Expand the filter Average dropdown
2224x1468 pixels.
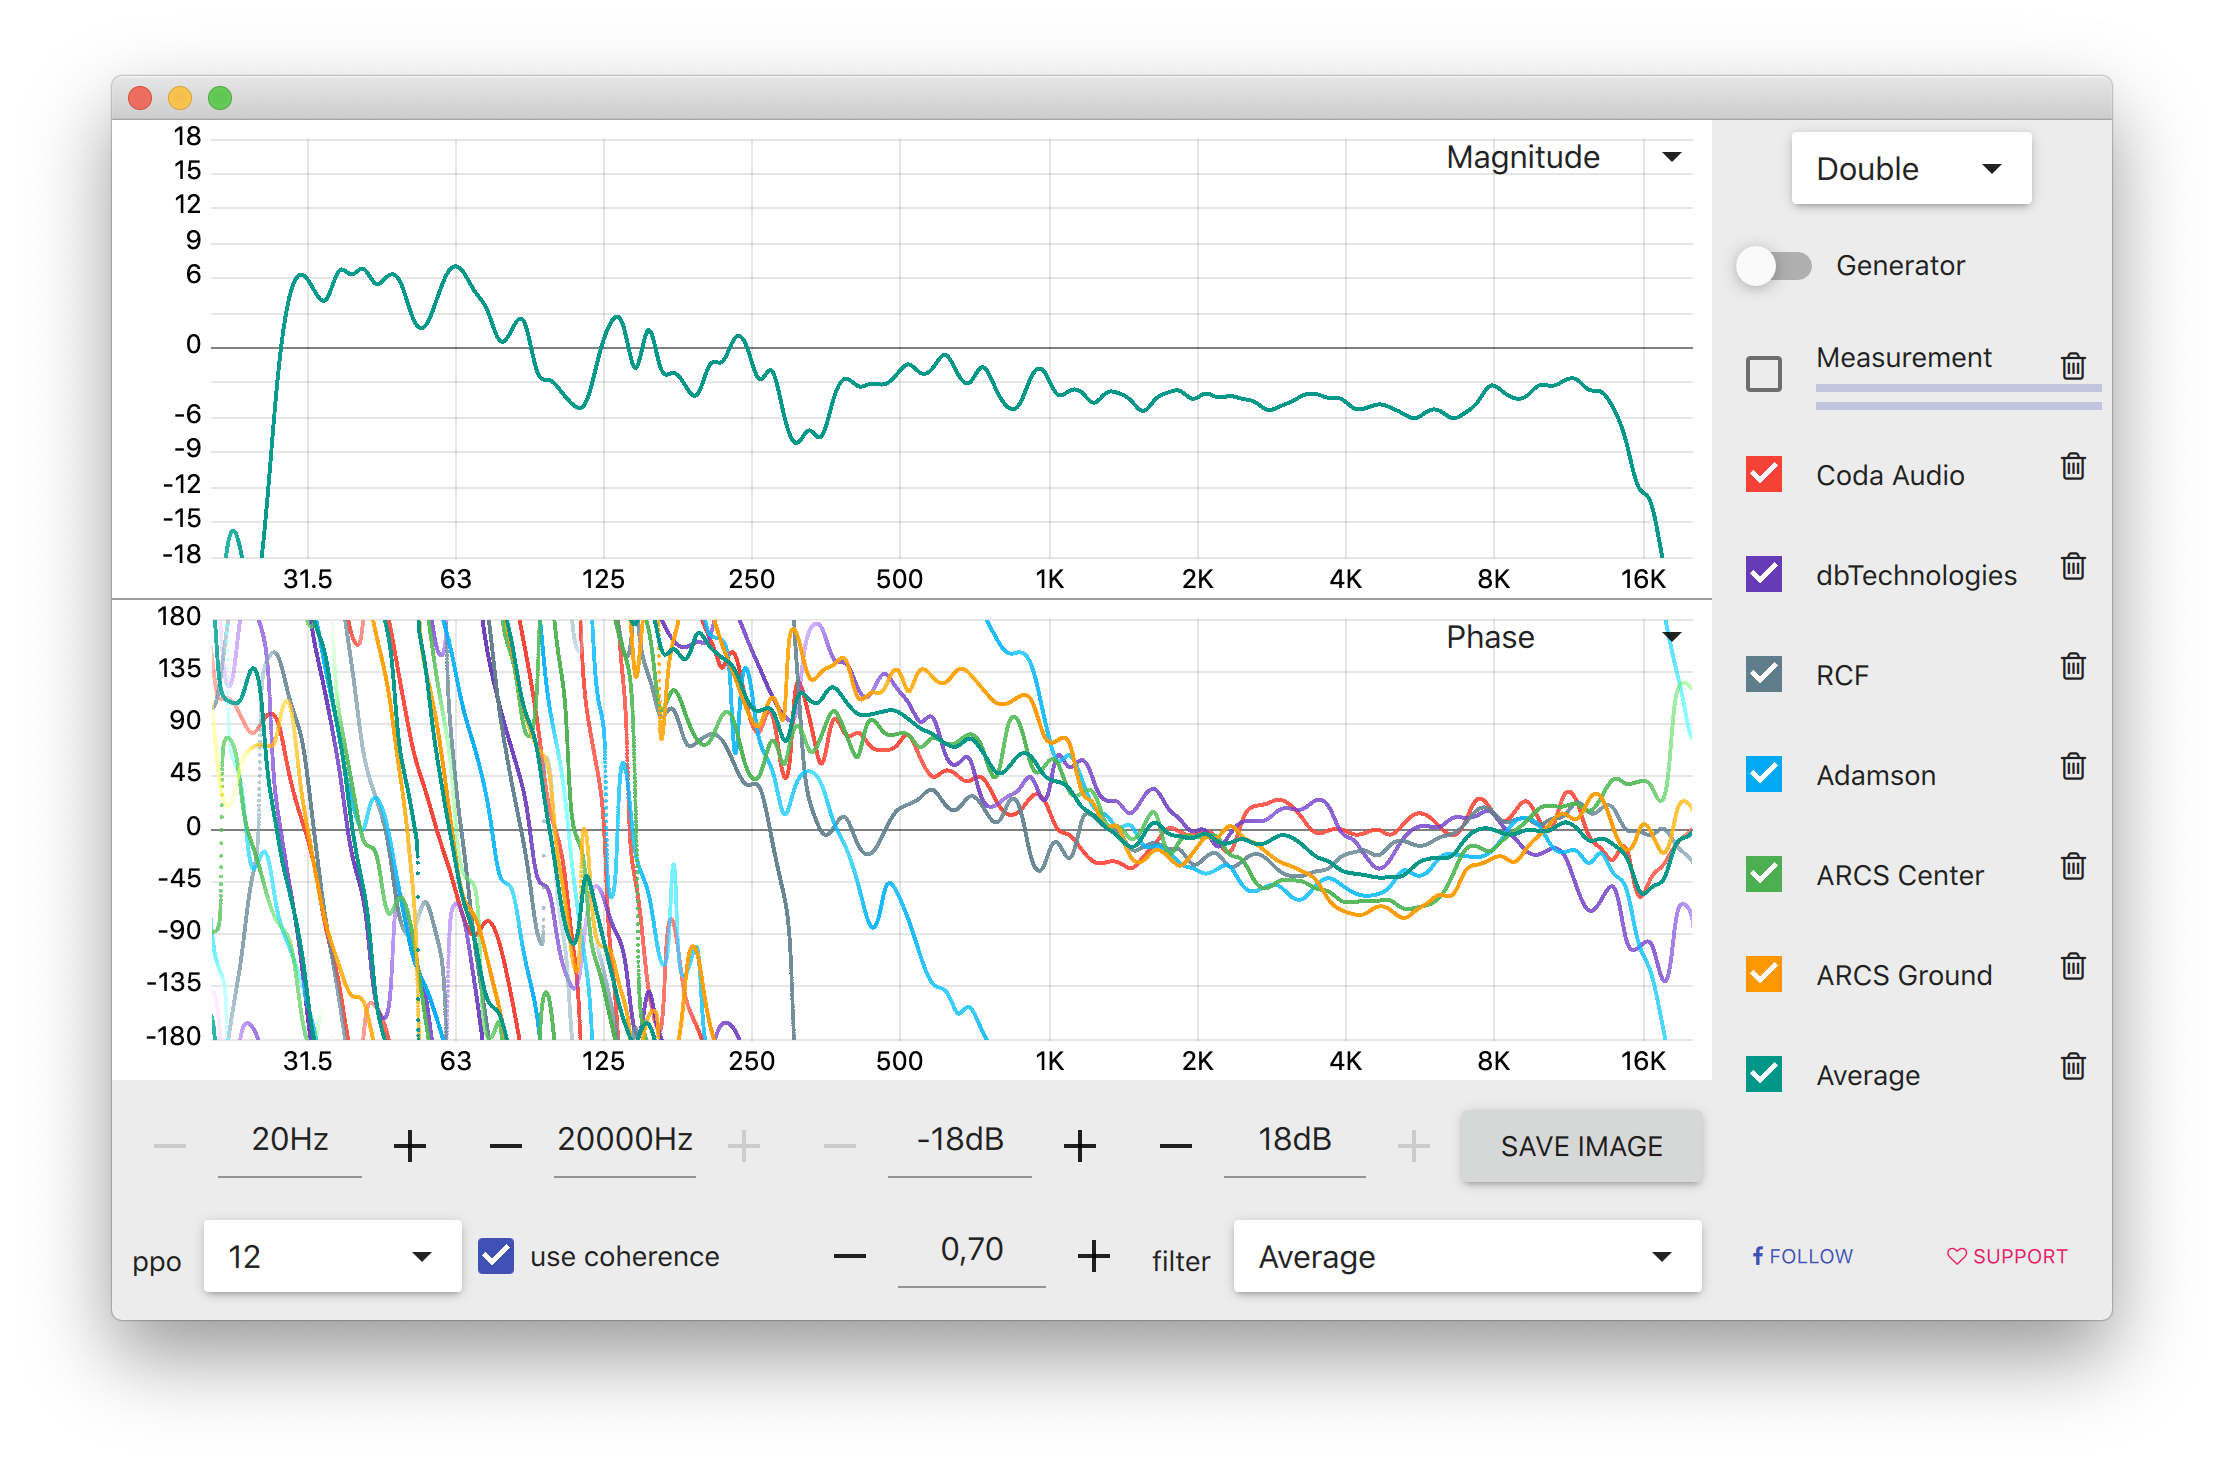(x=1466, y=1256)
